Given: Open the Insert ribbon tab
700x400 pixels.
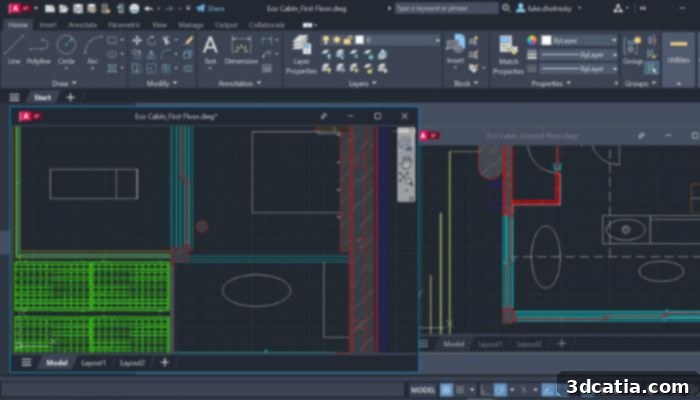Looking at the screenshot, I should click(48, 25).
